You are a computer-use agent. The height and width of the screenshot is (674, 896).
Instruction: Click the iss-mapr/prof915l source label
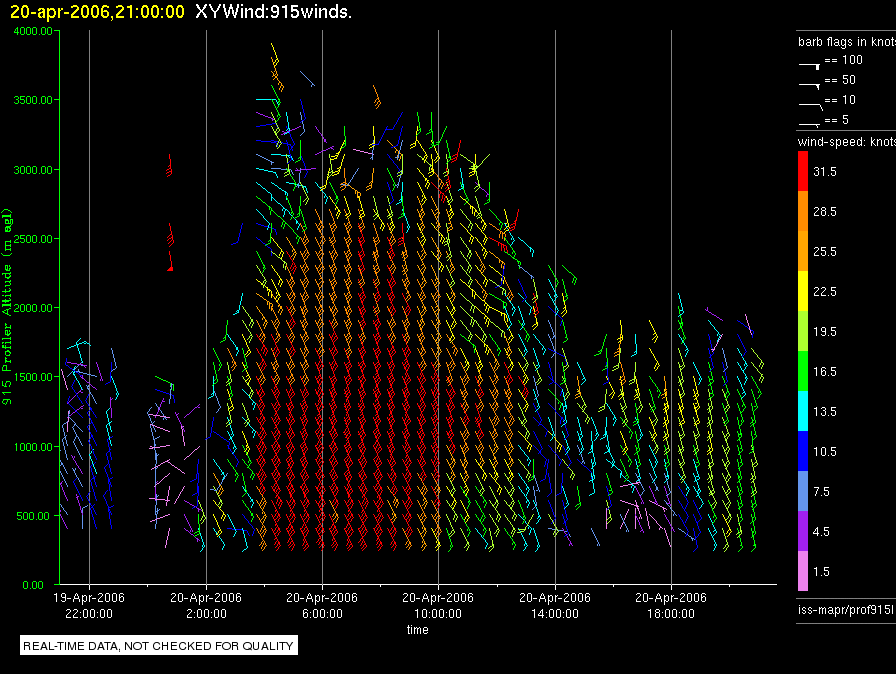point(843,608)
